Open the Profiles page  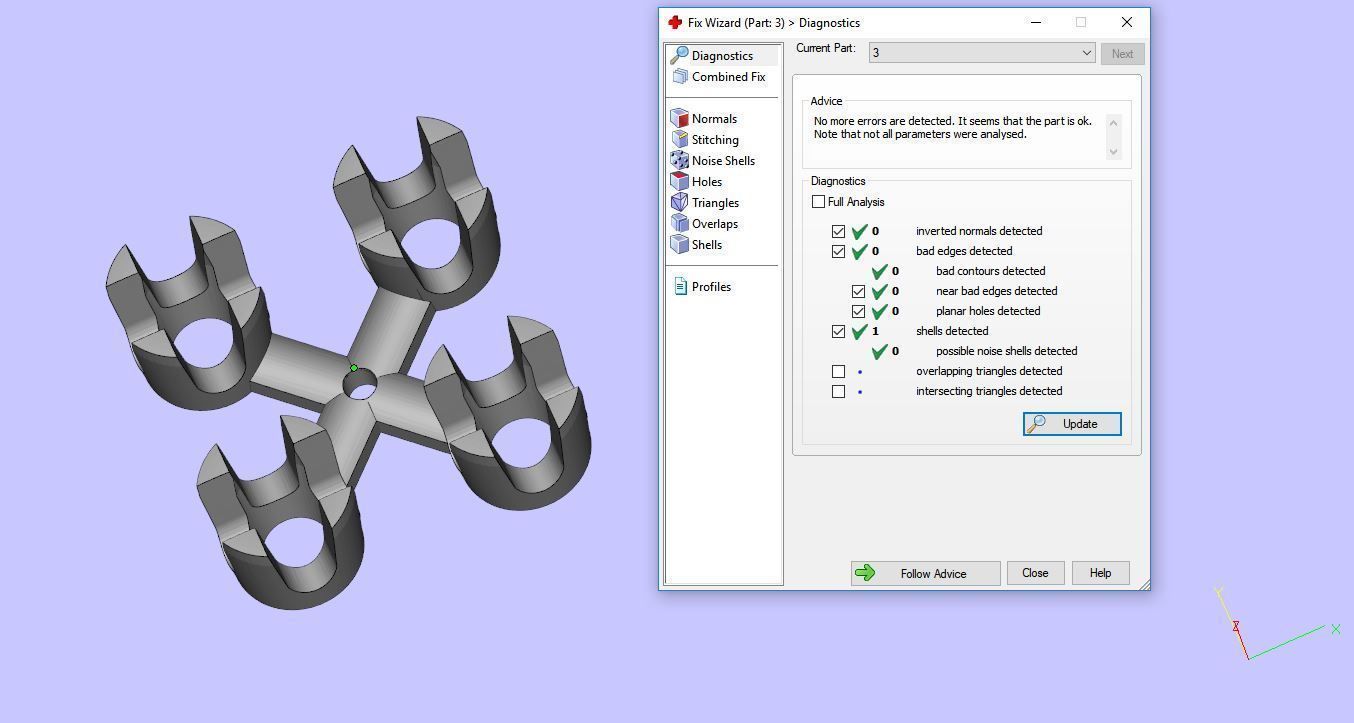[711, 286]
